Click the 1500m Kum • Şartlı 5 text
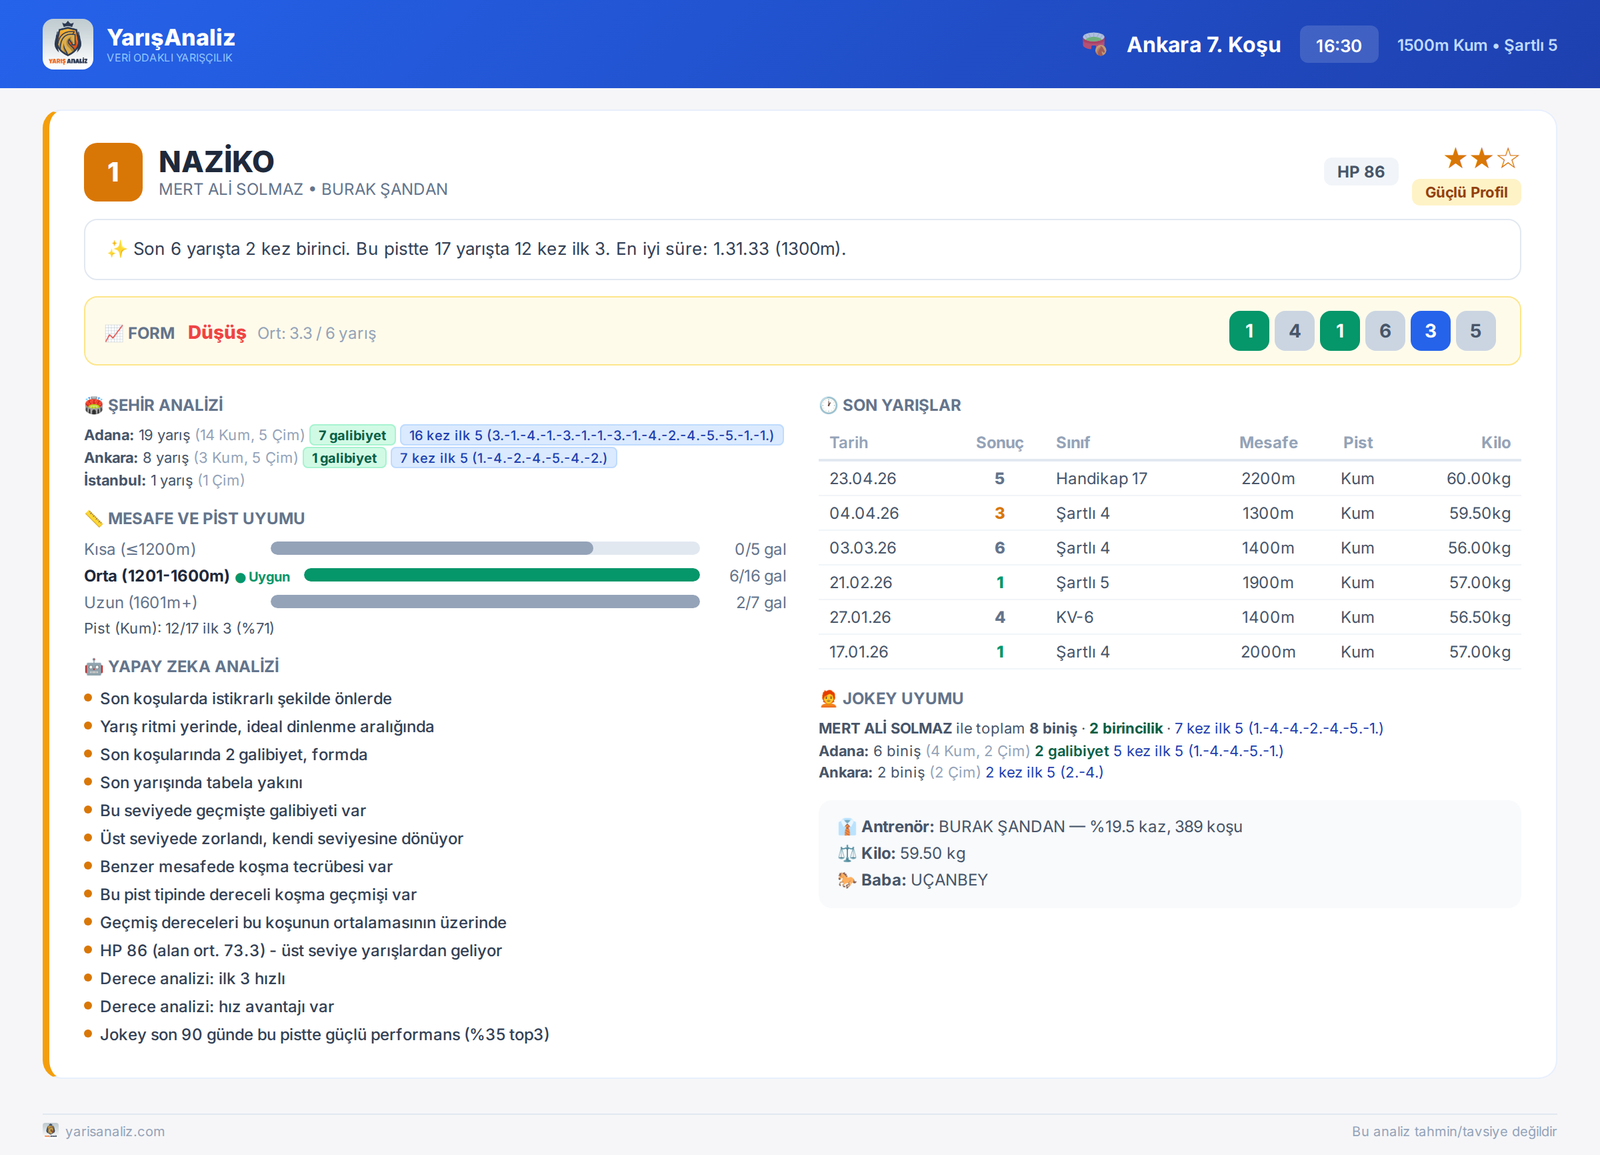The height and width of the screenshot is (1155, 1600). point(1477,45)
